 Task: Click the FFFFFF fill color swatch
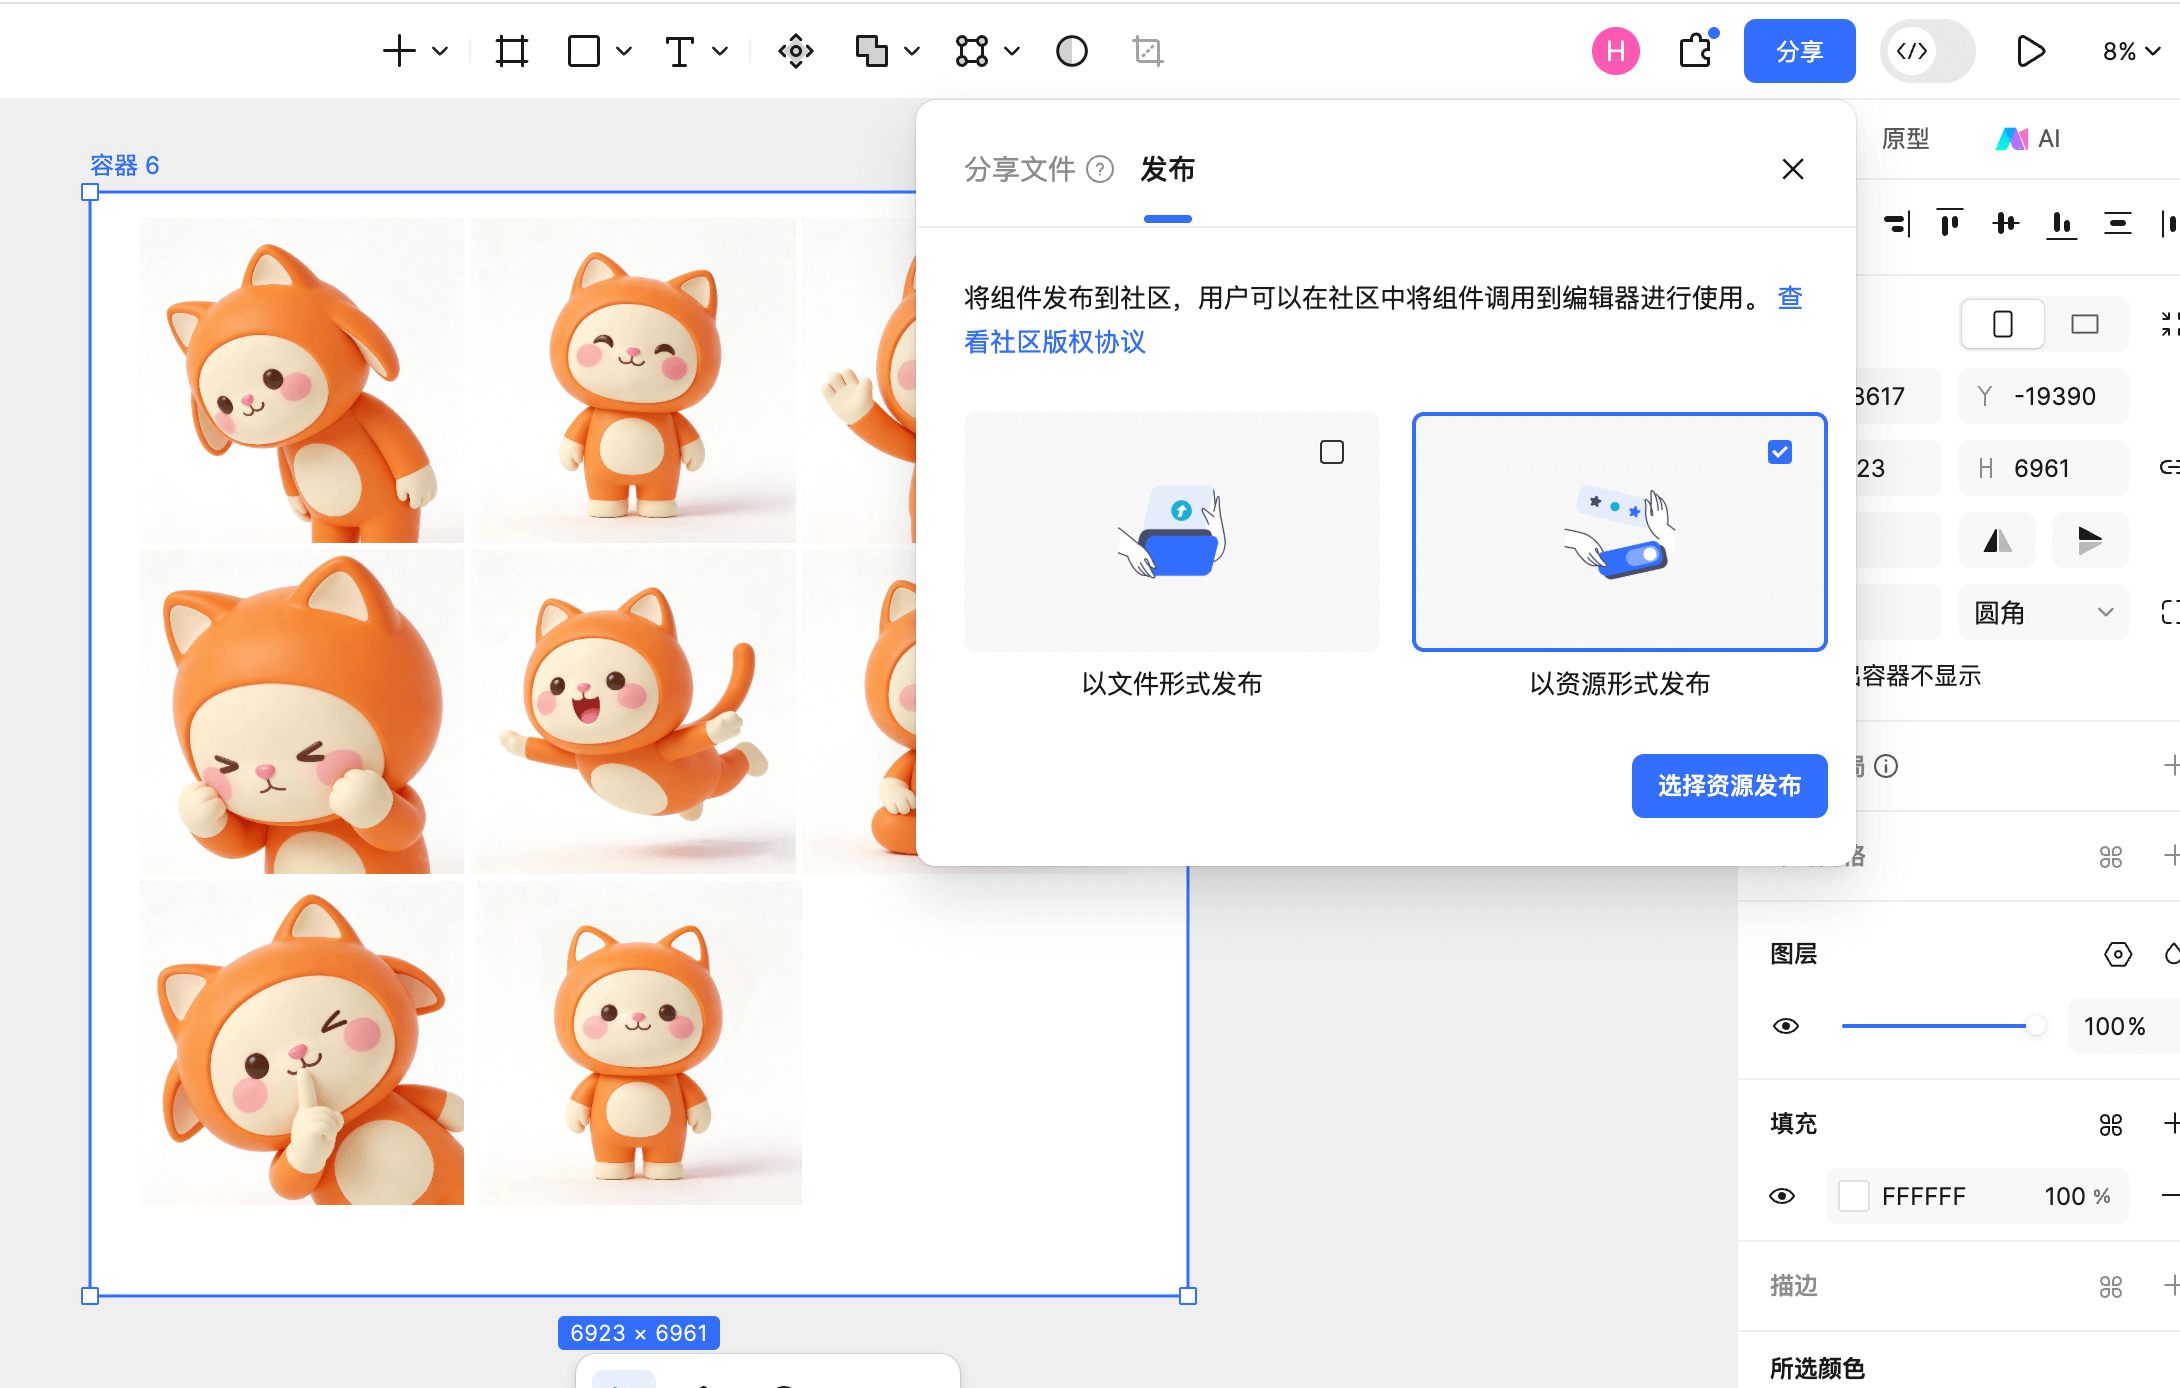[x=1855, y=1196]
